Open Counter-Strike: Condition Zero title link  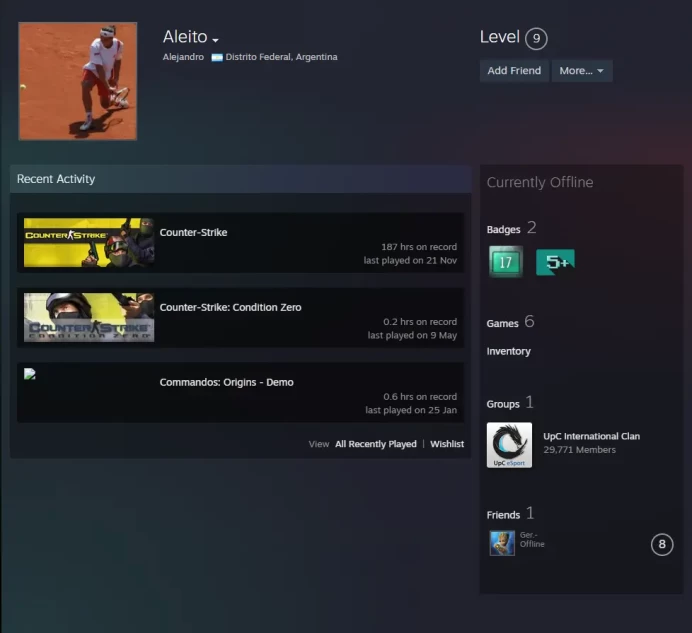pos(230,308)
